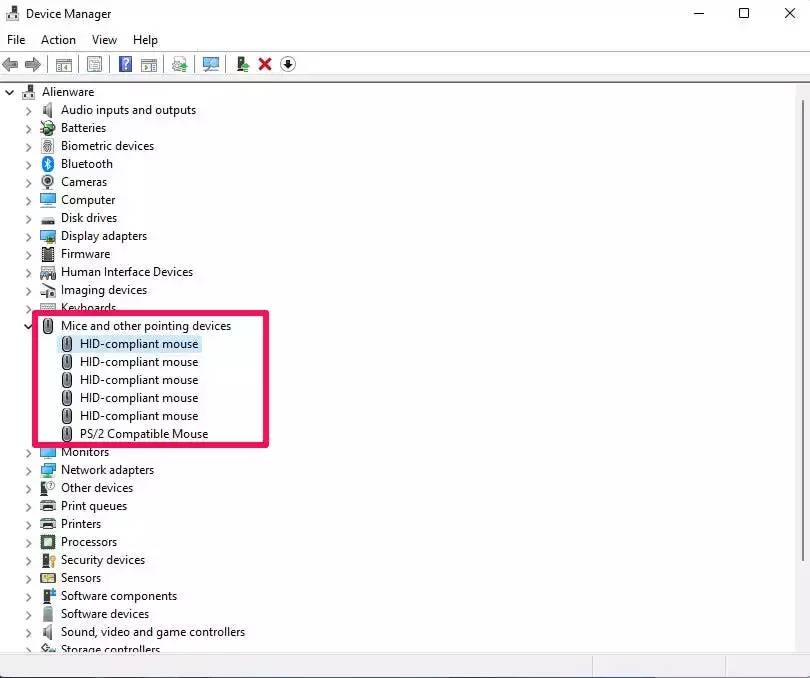
Task: Expand the Network adapters node
Action: (x=28, y=470)
